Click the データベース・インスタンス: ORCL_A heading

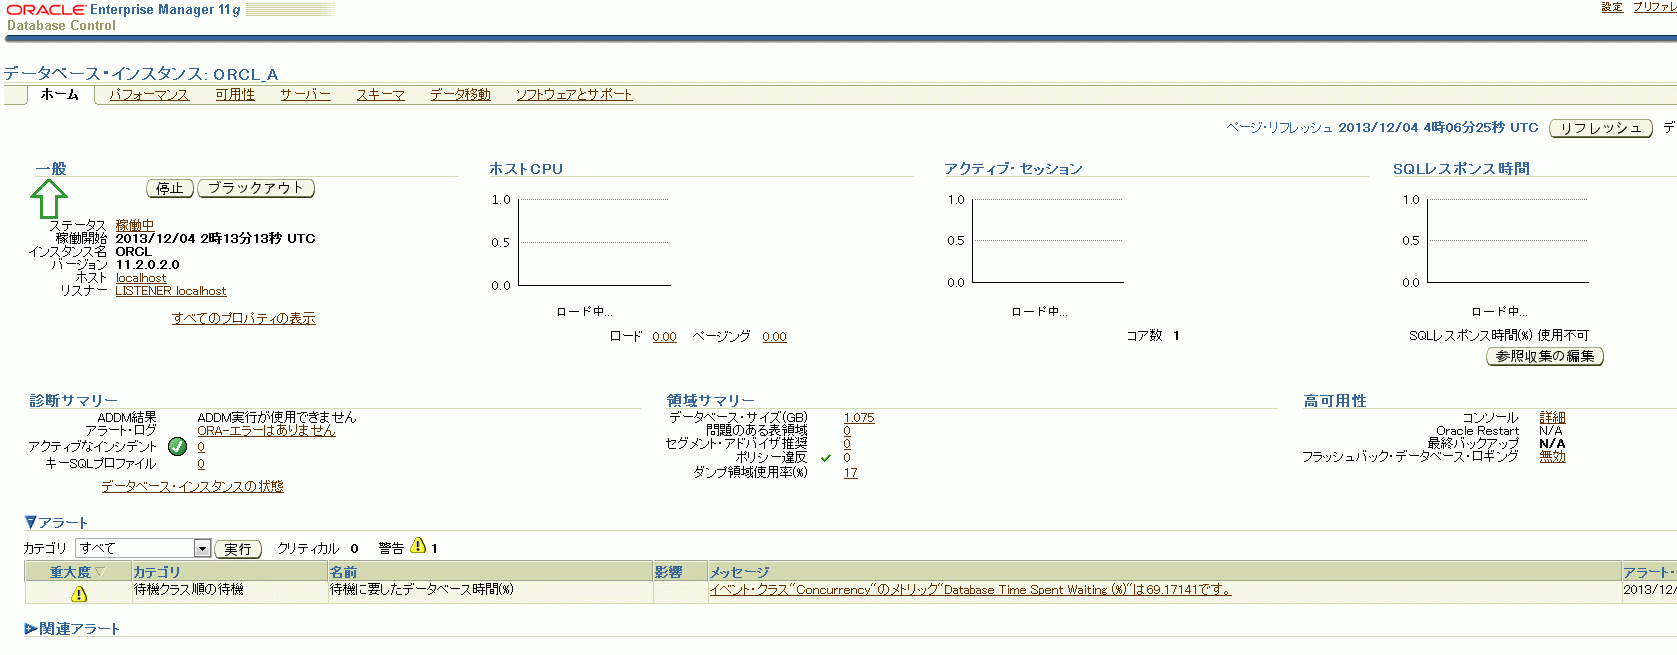[141, 74]
